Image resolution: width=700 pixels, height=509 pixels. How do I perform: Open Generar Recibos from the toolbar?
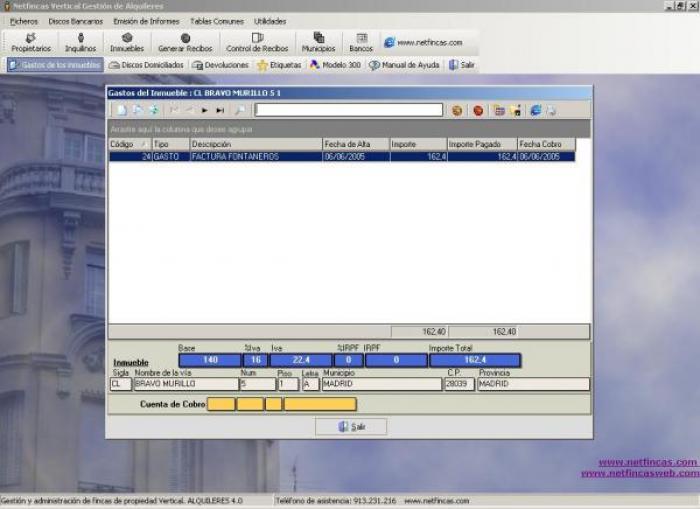point(185,43)
